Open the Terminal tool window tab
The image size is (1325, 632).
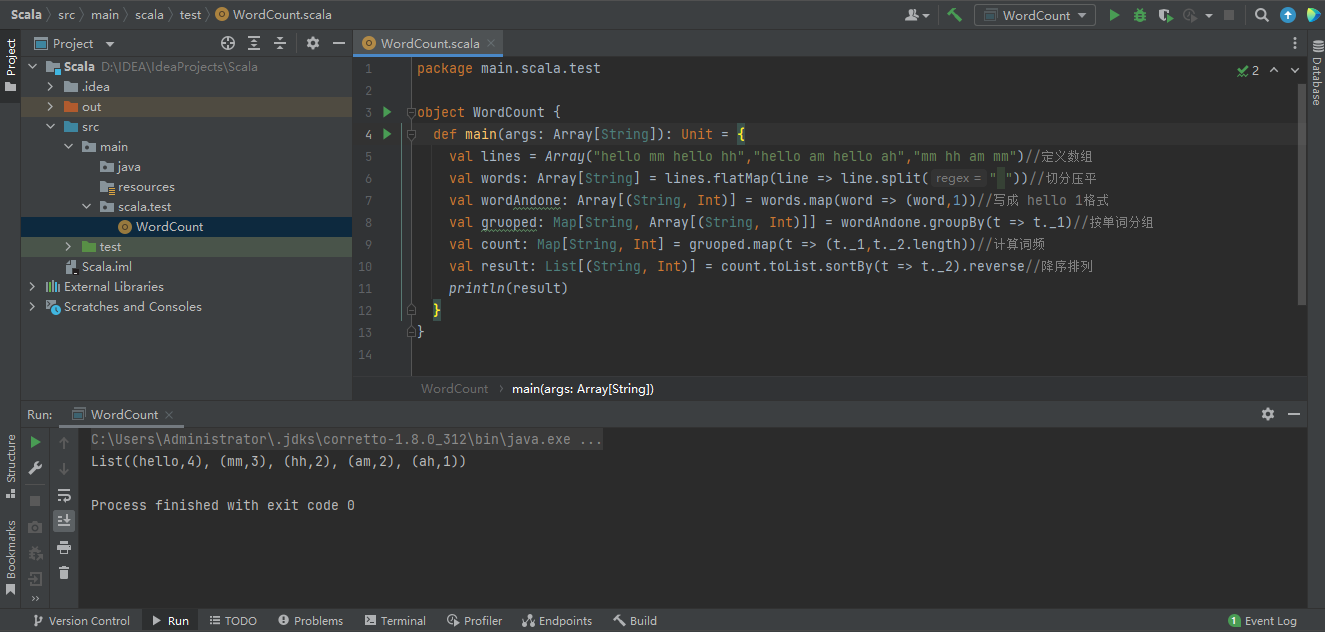pos(395,621)
